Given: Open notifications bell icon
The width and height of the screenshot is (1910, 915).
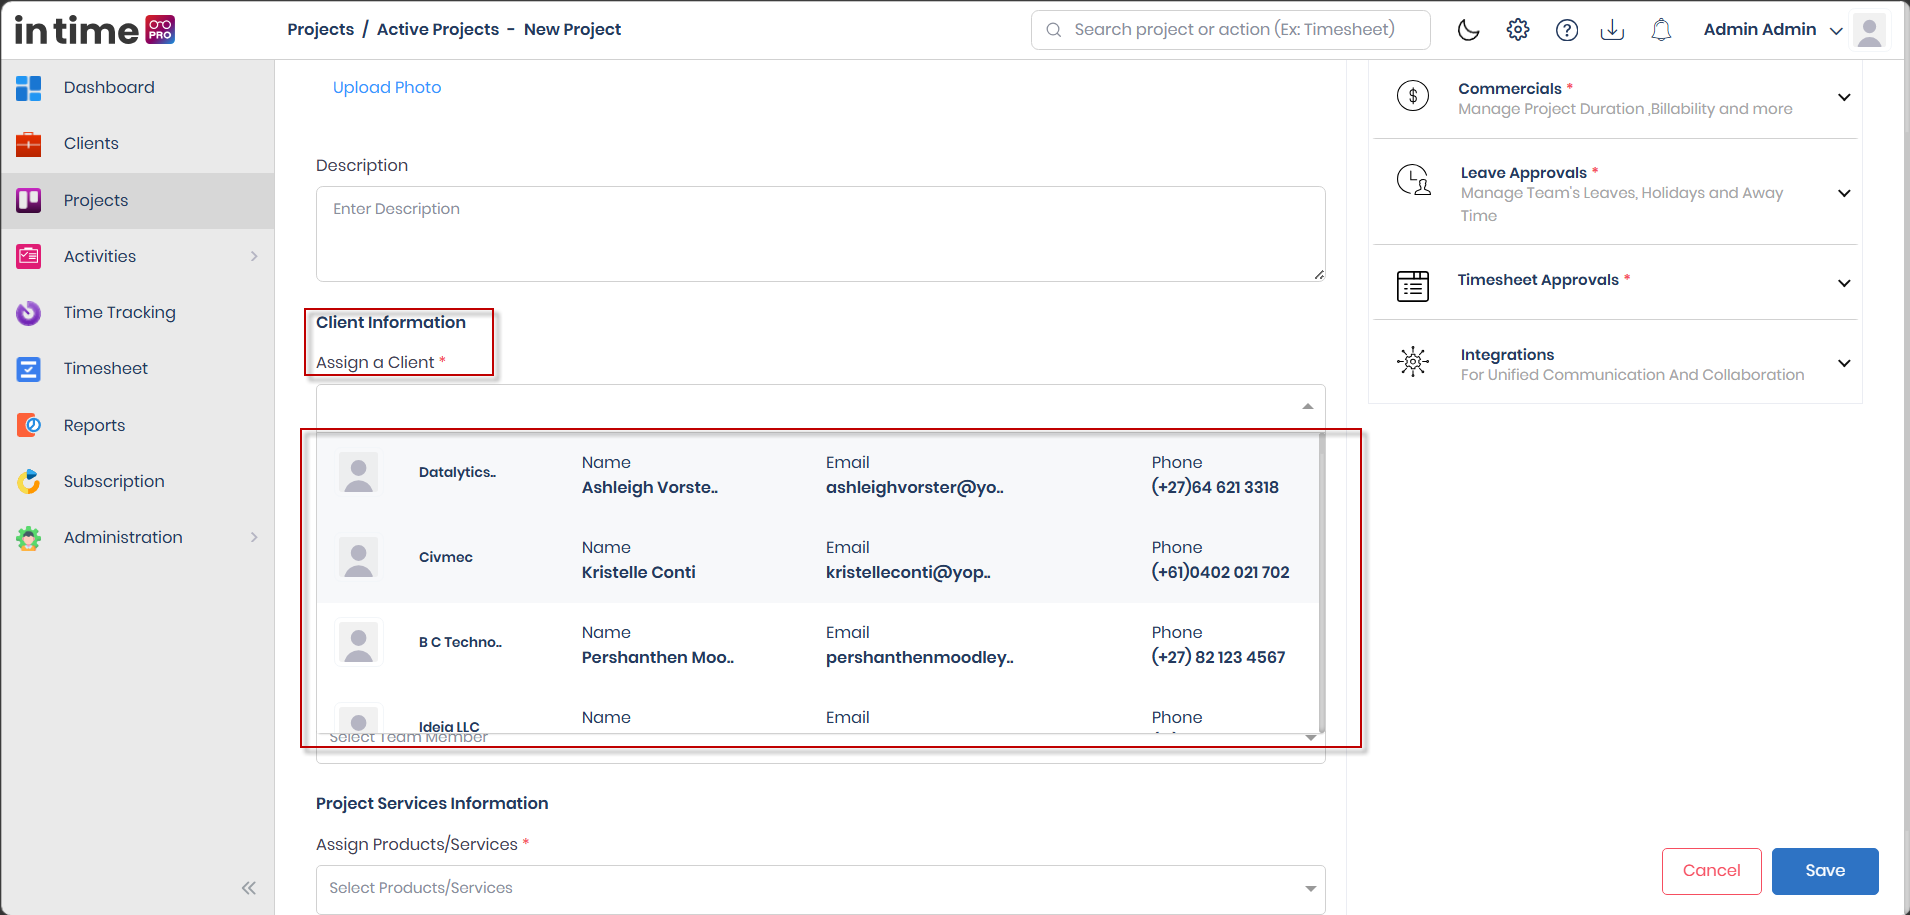Looking at the screenshot, I should tap(1661, 30).
